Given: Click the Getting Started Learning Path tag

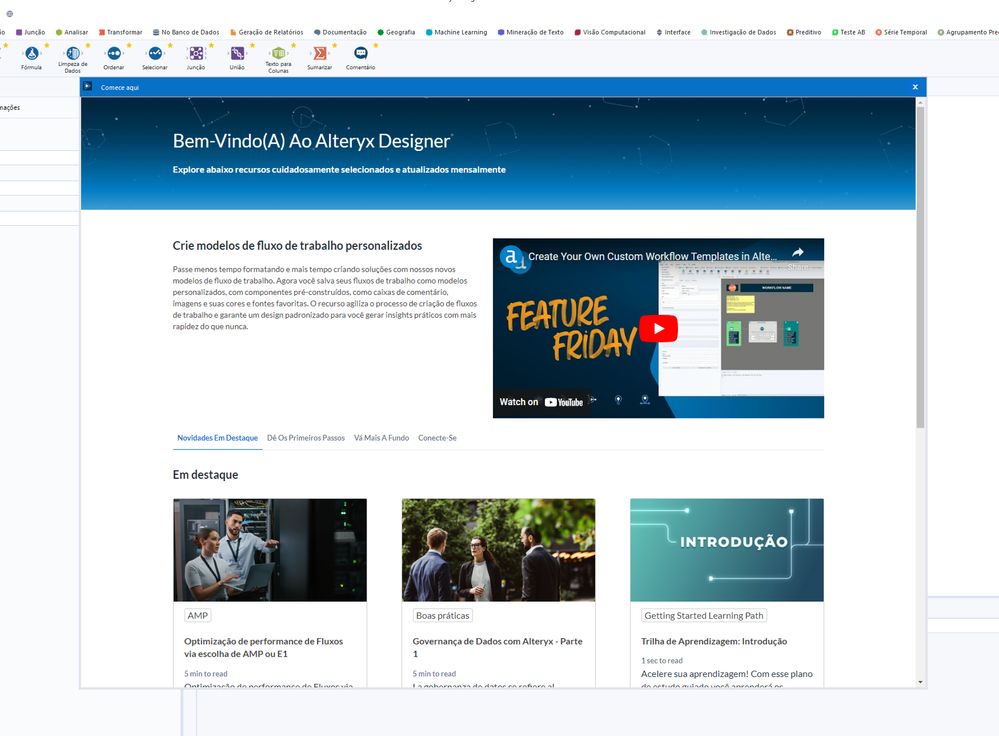Looking at the screenshot, I should pos(703,616).
